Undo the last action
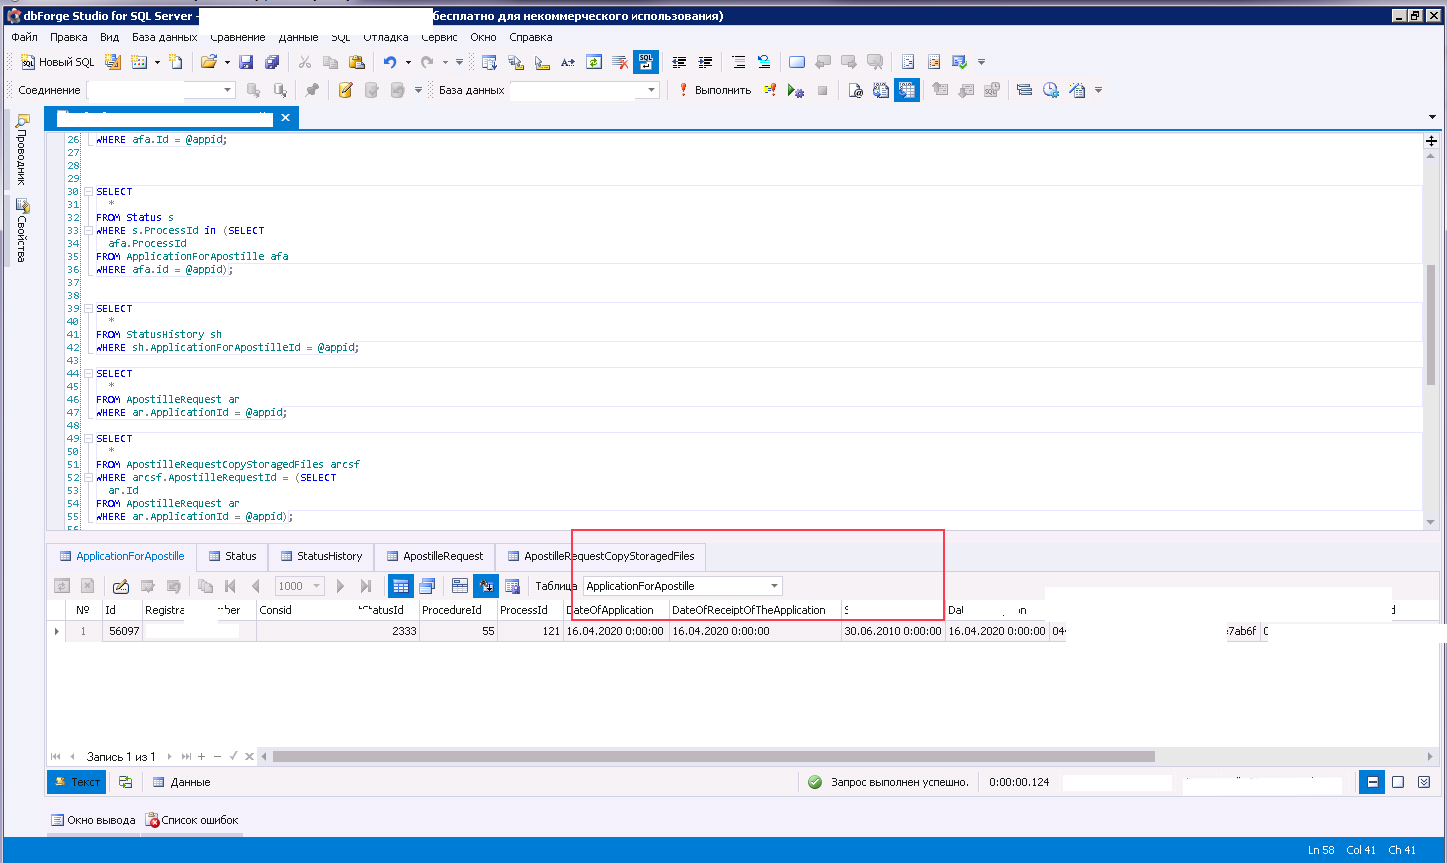This screenshot has width=1447, height=863. click(x=390, y=62)
